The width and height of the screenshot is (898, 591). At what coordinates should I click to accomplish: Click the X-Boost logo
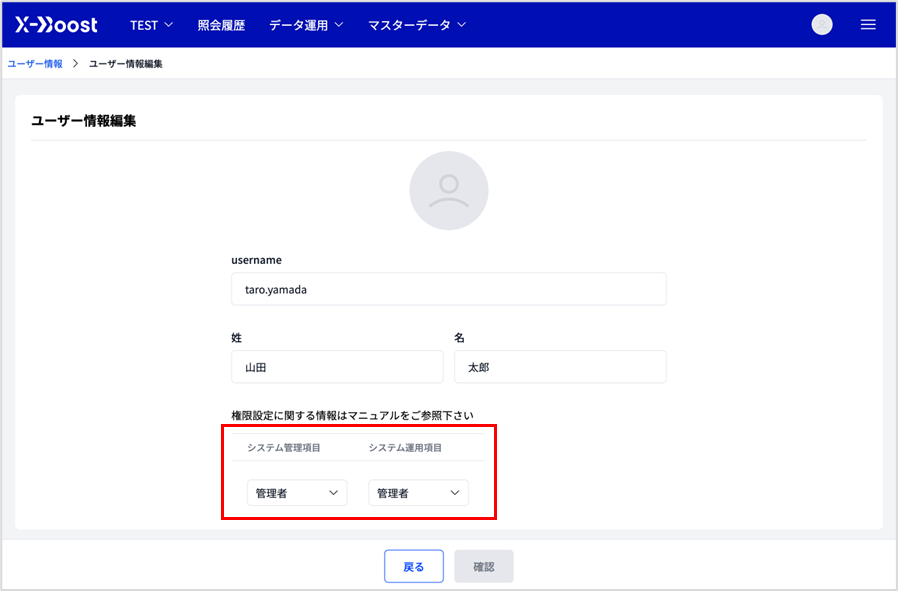click(56, 25)
